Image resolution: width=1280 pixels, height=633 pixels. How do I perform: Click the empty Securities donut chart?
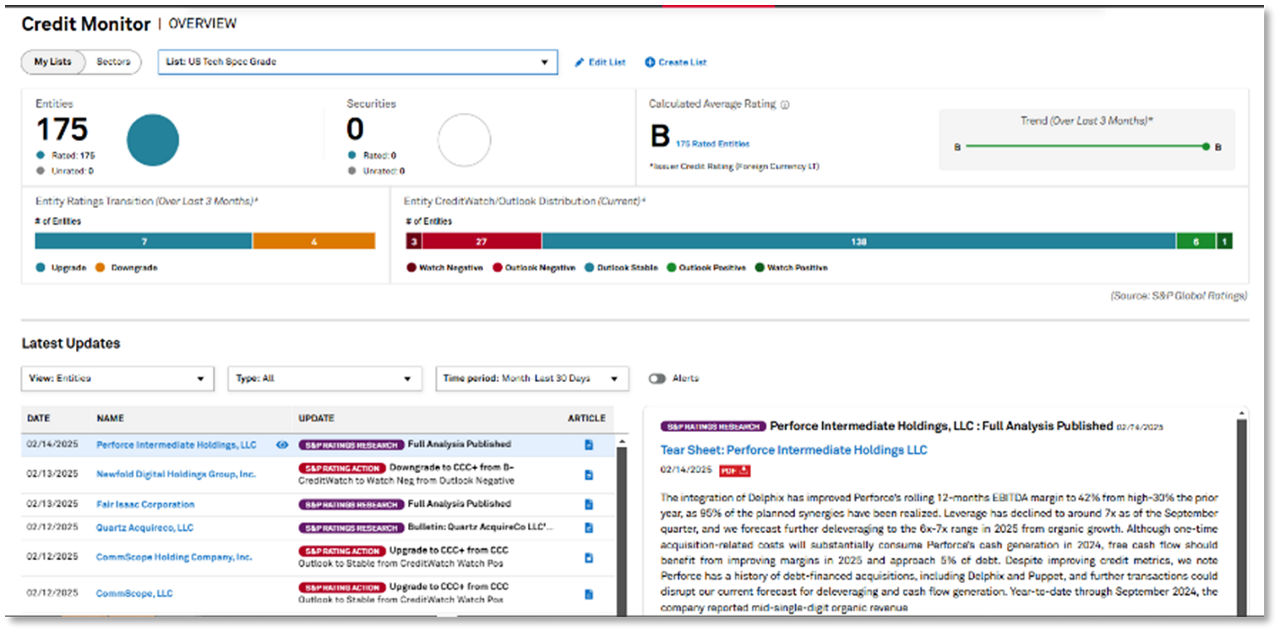coord(464,140)
